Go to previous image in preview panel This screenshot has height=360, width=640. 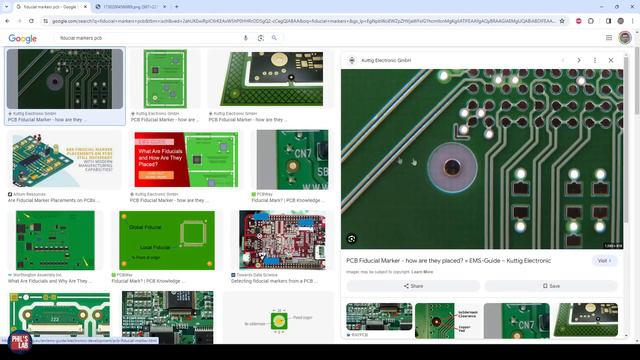click(563, 60)
